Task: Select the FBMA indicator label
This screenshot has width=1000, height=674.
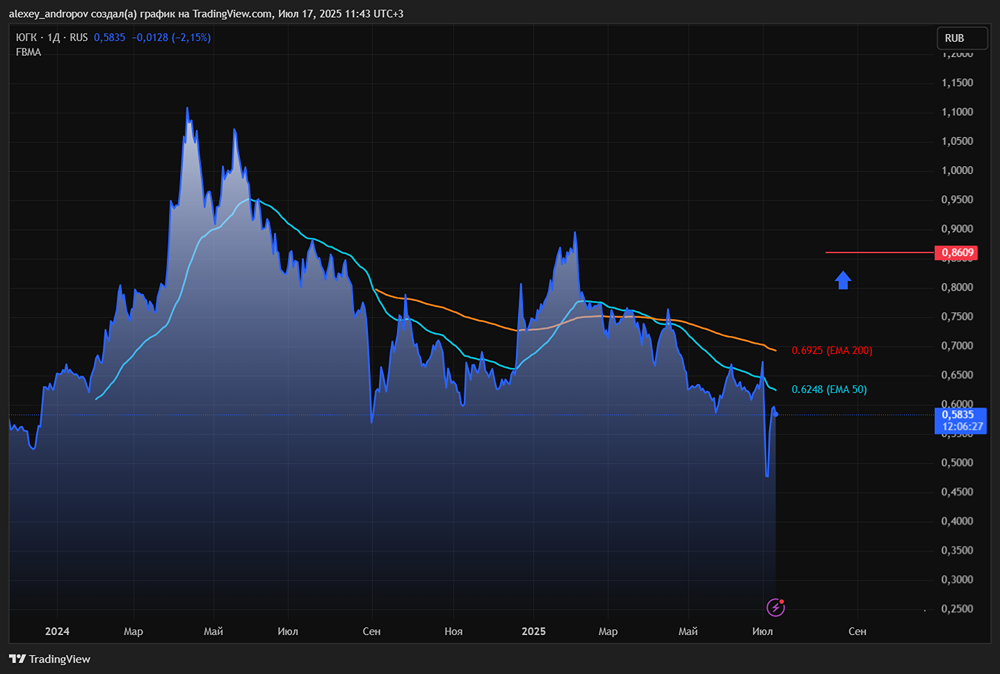Action: click(29, 52)
